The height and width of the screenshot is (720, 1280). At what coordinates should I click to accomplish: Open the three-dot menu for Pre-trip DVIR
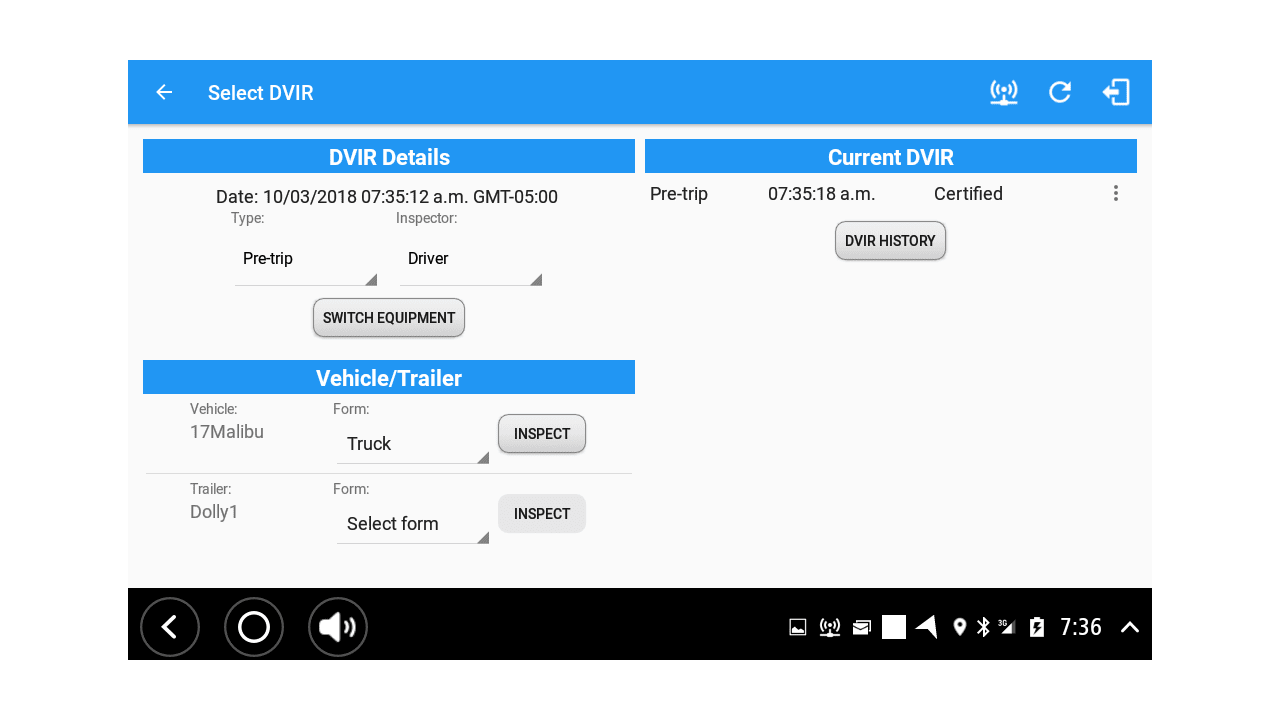[1116, 193]
